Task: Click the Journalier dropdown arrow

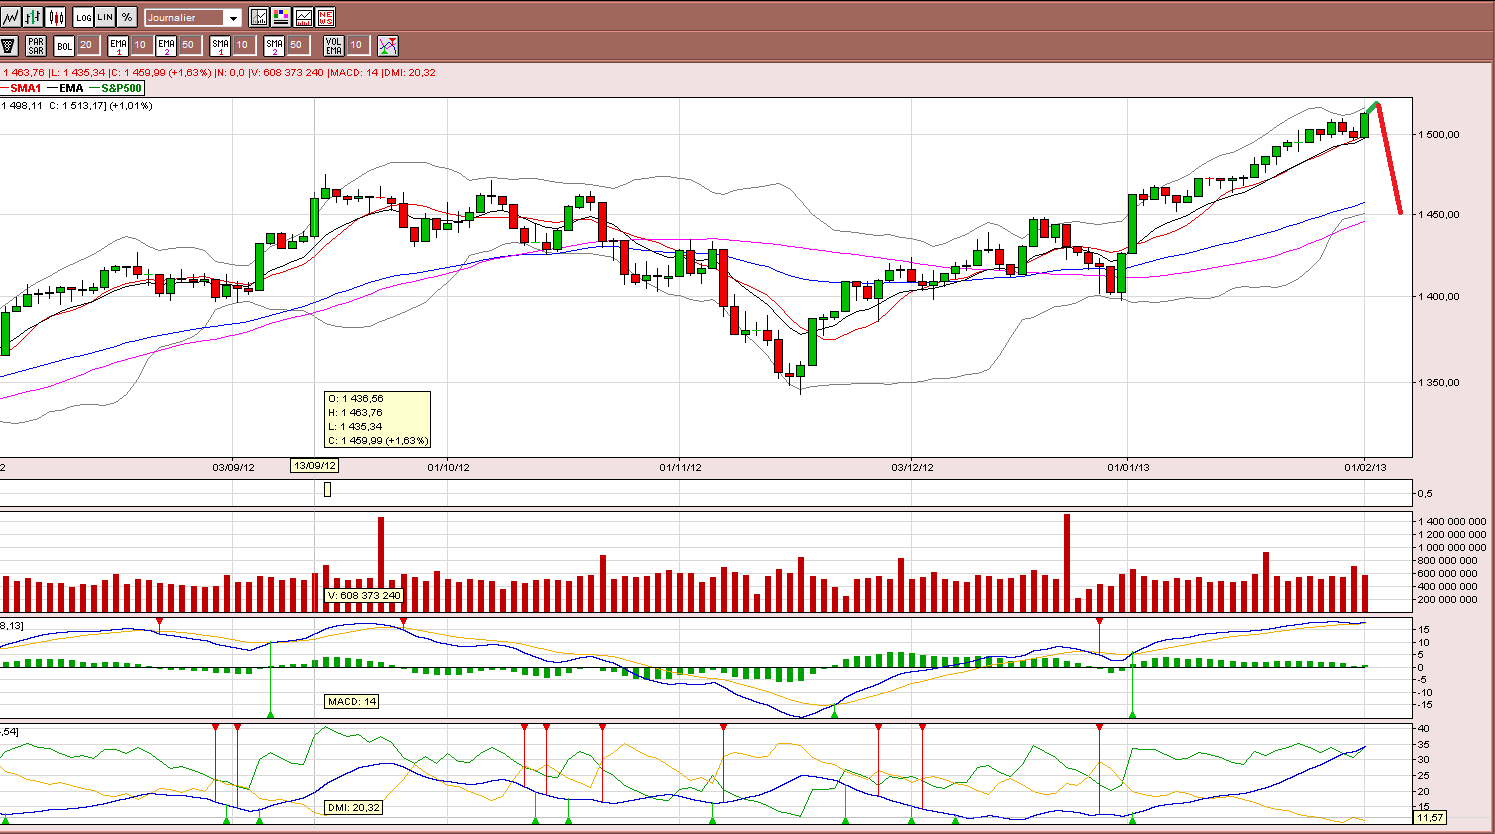Action: click(233, 18)
